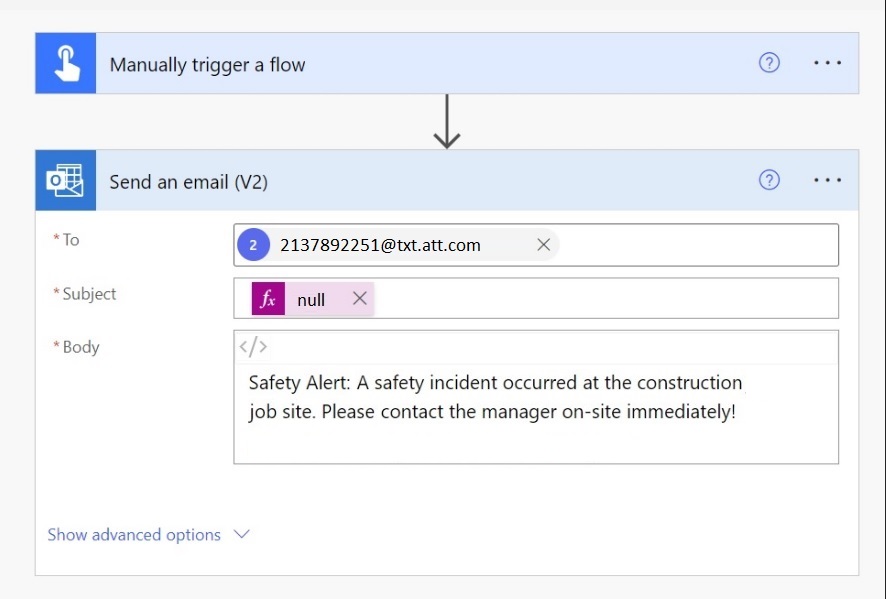Image resolution: width=886 pixels, height=599 pixels.
Task: Remove the 2137892251@txt.att.com recipient
Action: pyautogui.click(x=544, y=245)
